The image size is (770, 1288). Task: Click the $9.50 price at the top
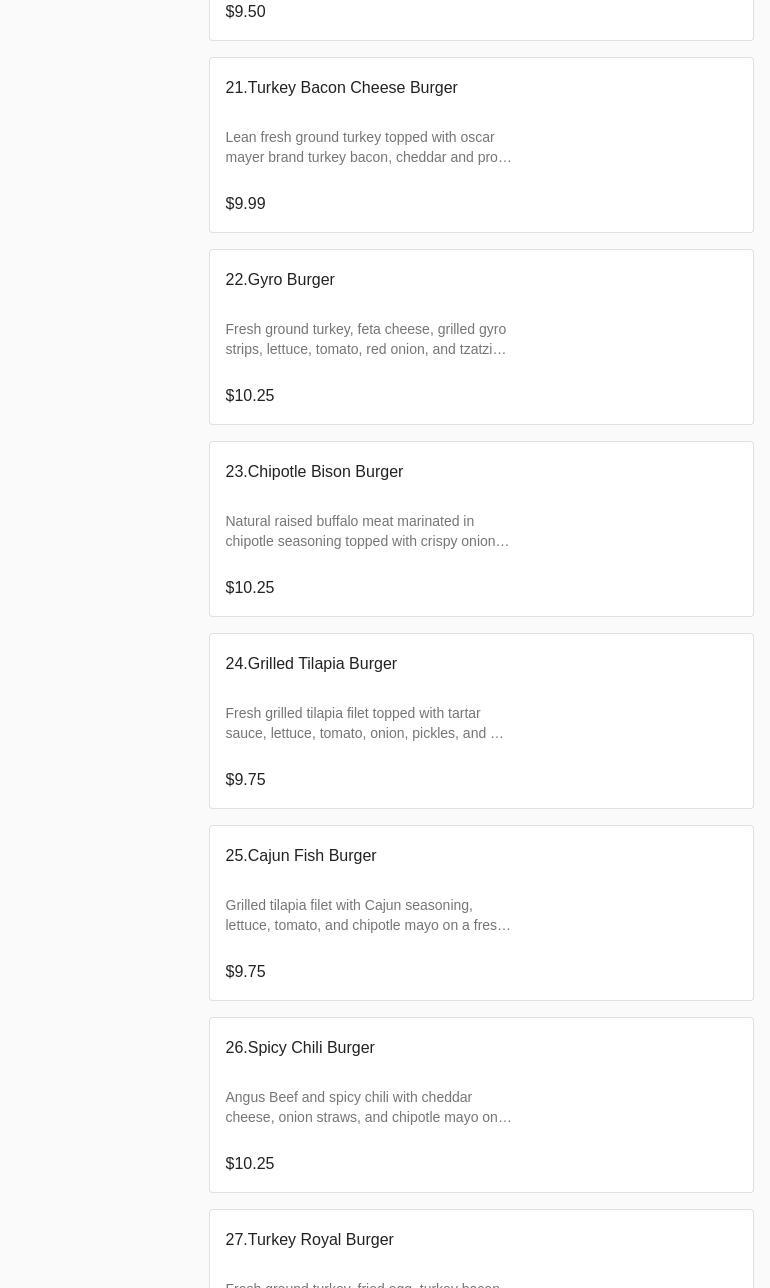[x=245, y=12]
